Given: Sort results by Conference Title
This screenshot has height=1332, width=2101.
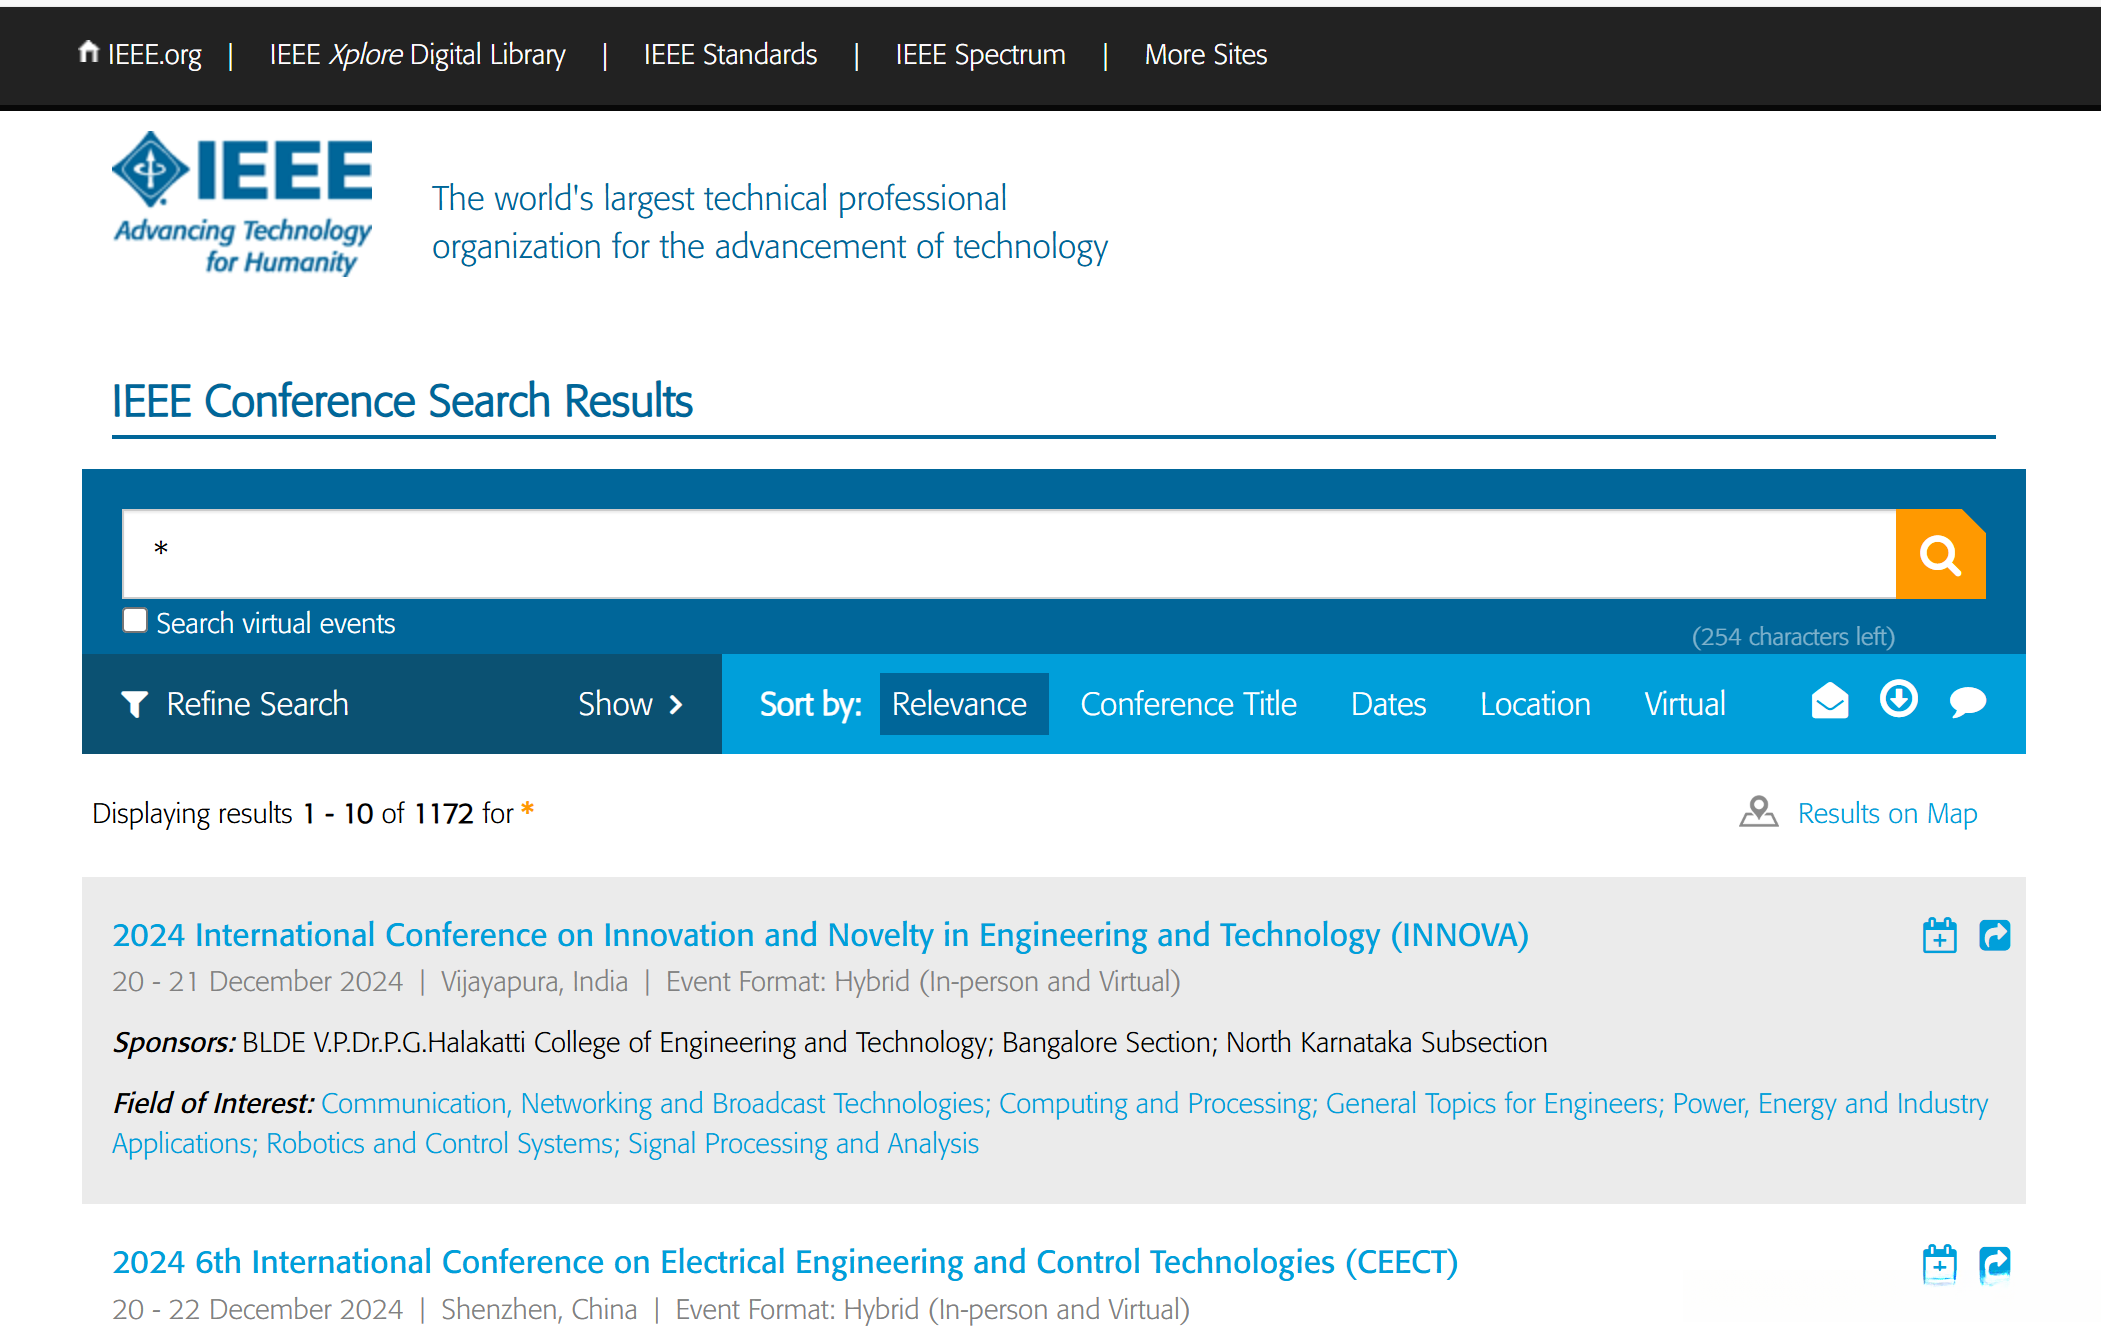Looking at the screenshot, I should [x=1188, y=704].
